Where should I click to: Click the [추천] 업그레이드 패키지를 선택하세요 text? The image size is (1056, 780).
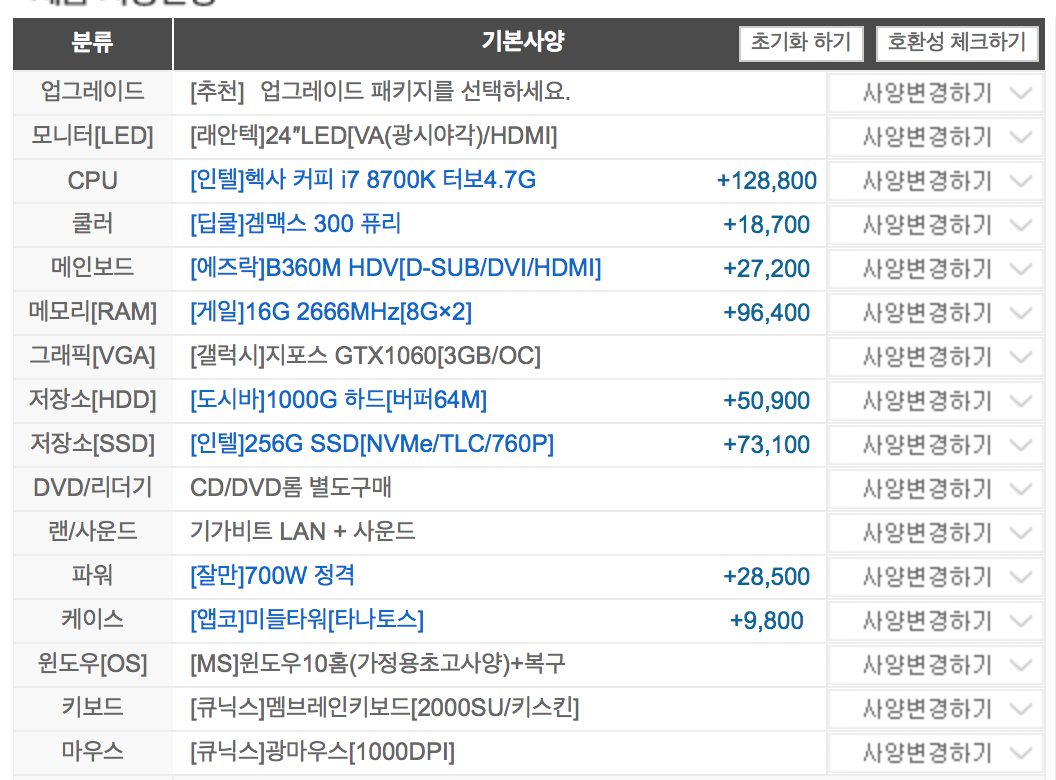380,92
